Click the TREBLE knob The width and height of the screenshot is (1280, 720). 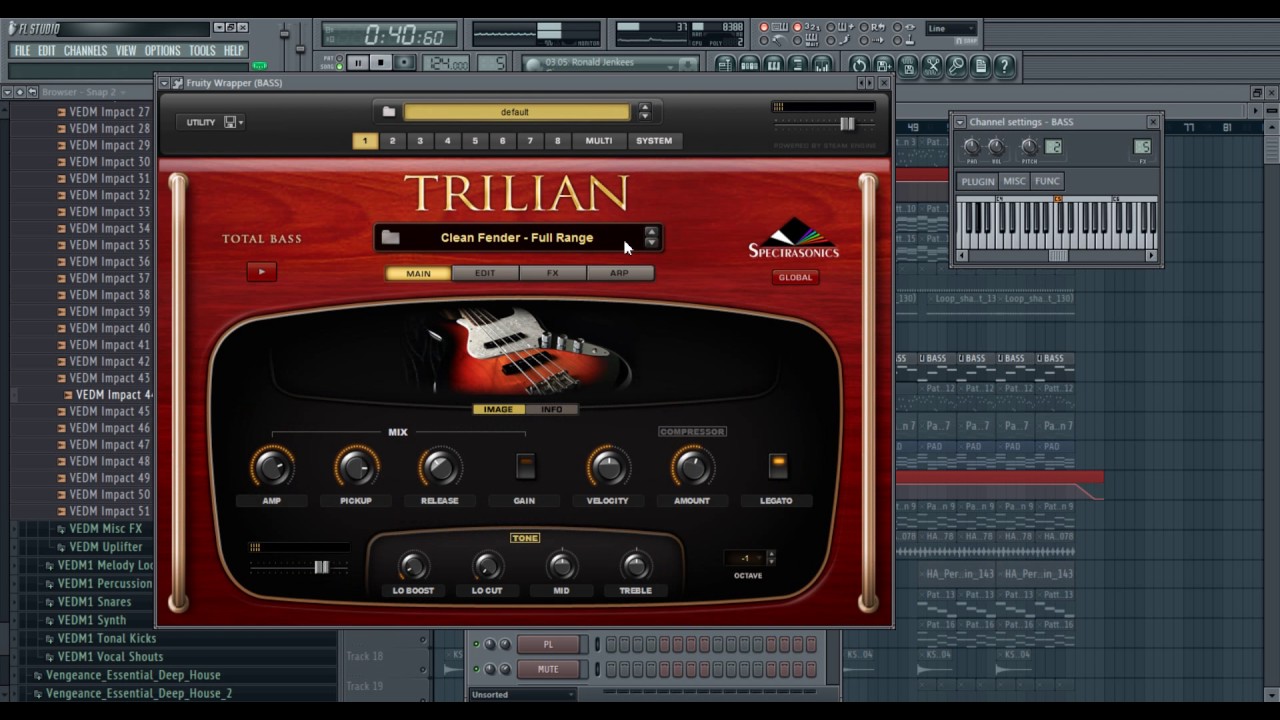coord(636,567)
